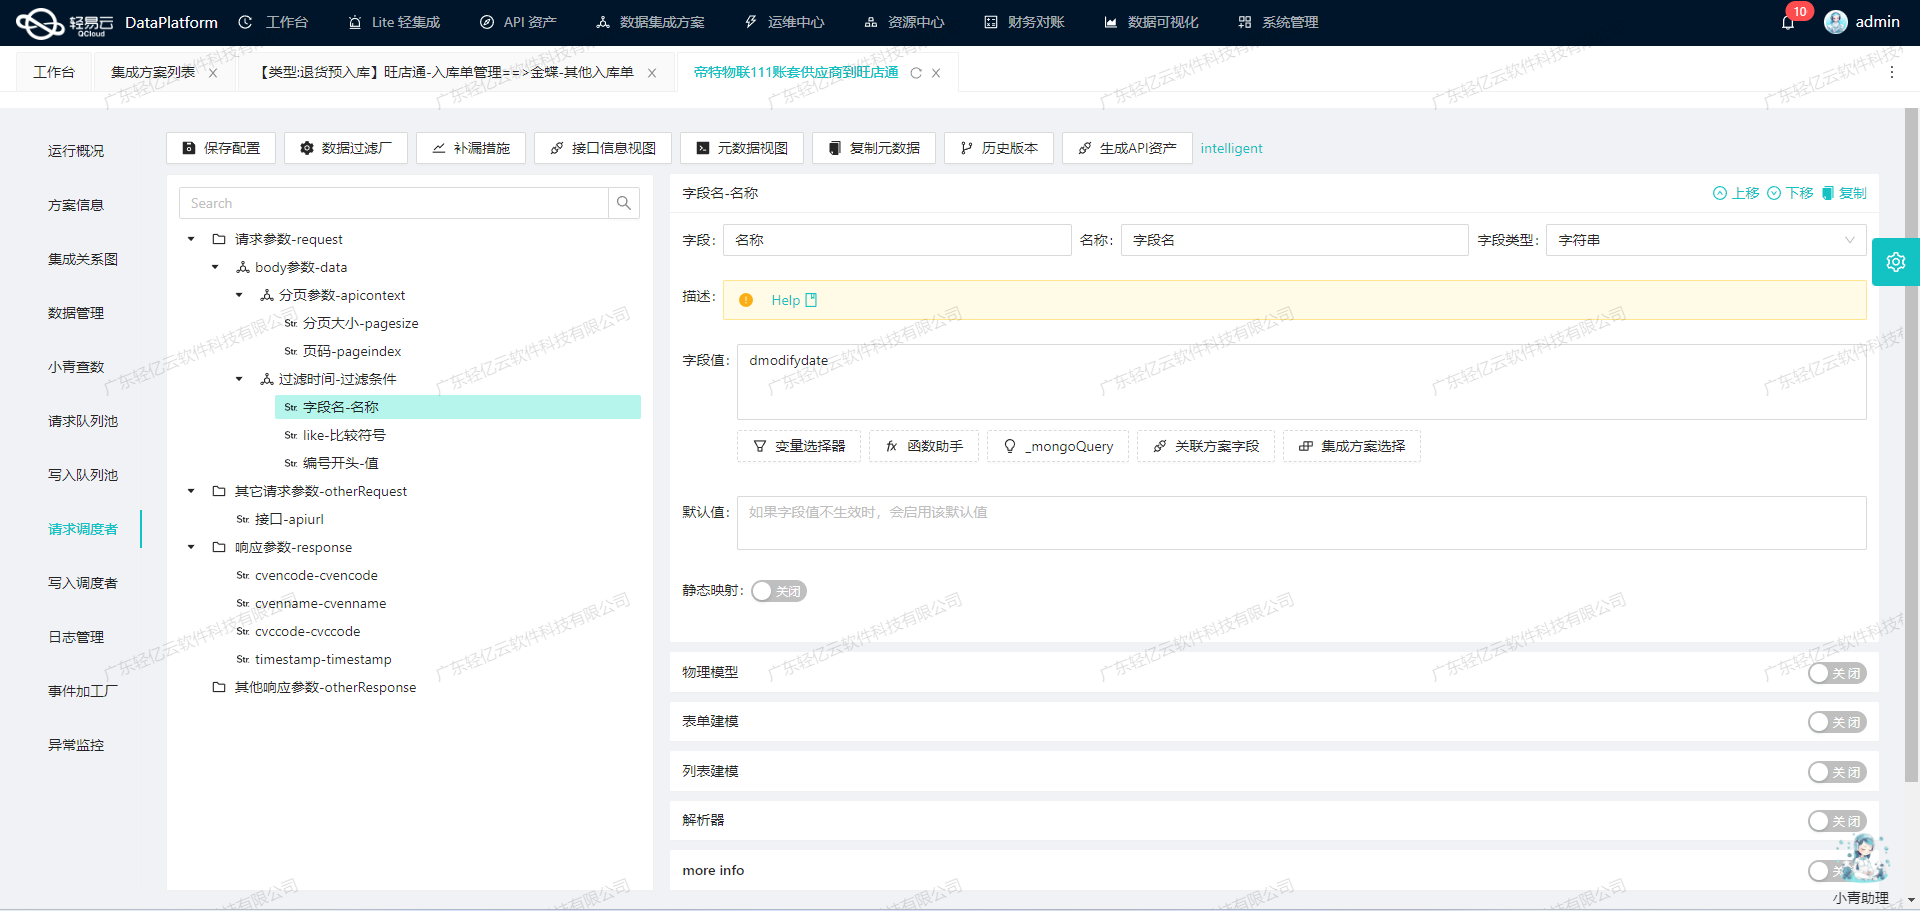This screenshot has height=911, width=1920.
Task: Click the 上移 move up icon
Action: (1720, 193)
